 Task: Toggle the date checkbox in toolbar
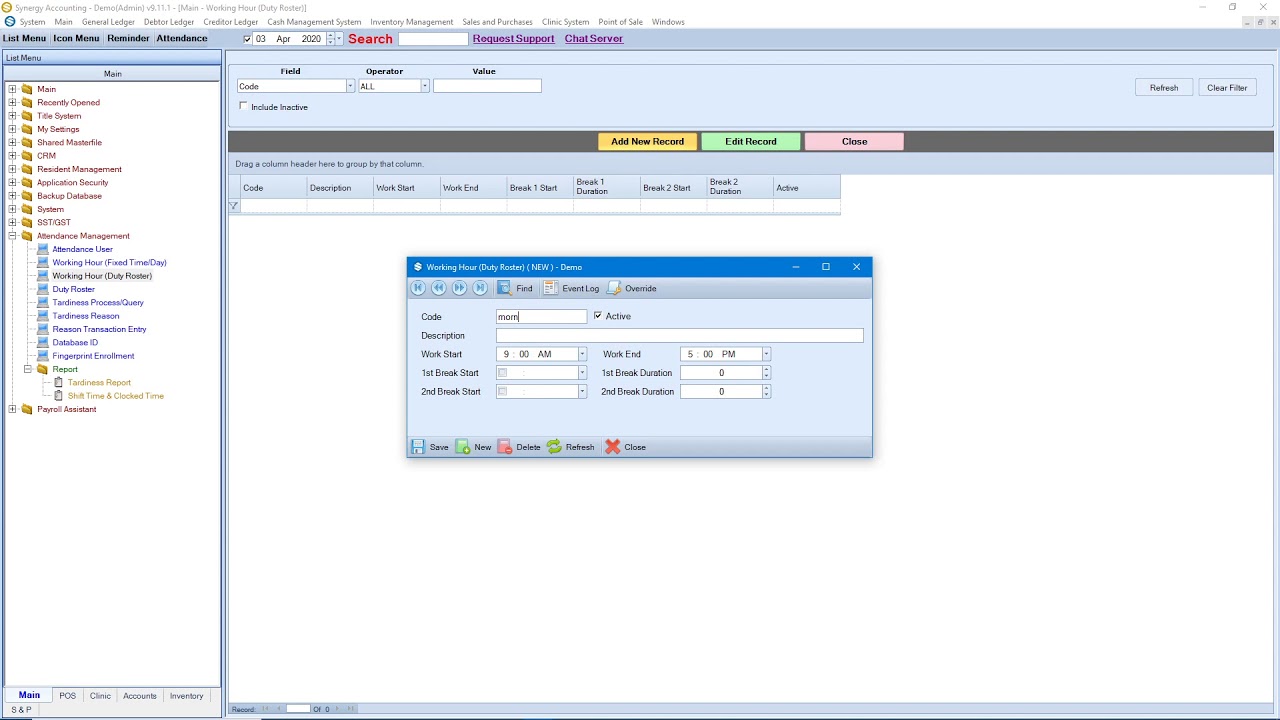pyautogui.click(x=248, y=39)
